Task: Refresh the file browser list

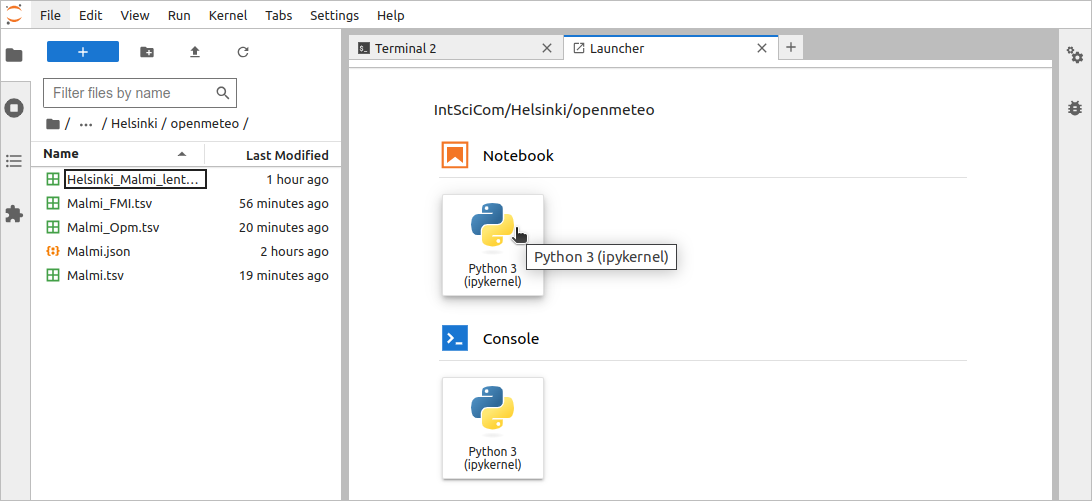Action: click(242, 52)
